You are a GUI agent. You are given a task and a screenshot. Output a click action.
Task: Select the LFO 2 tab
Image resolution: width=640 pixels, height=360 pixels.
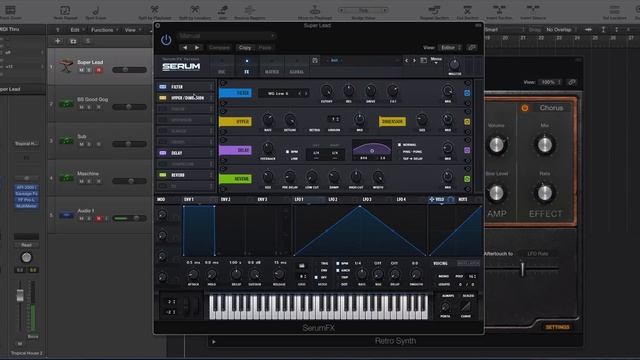(333, 200)
